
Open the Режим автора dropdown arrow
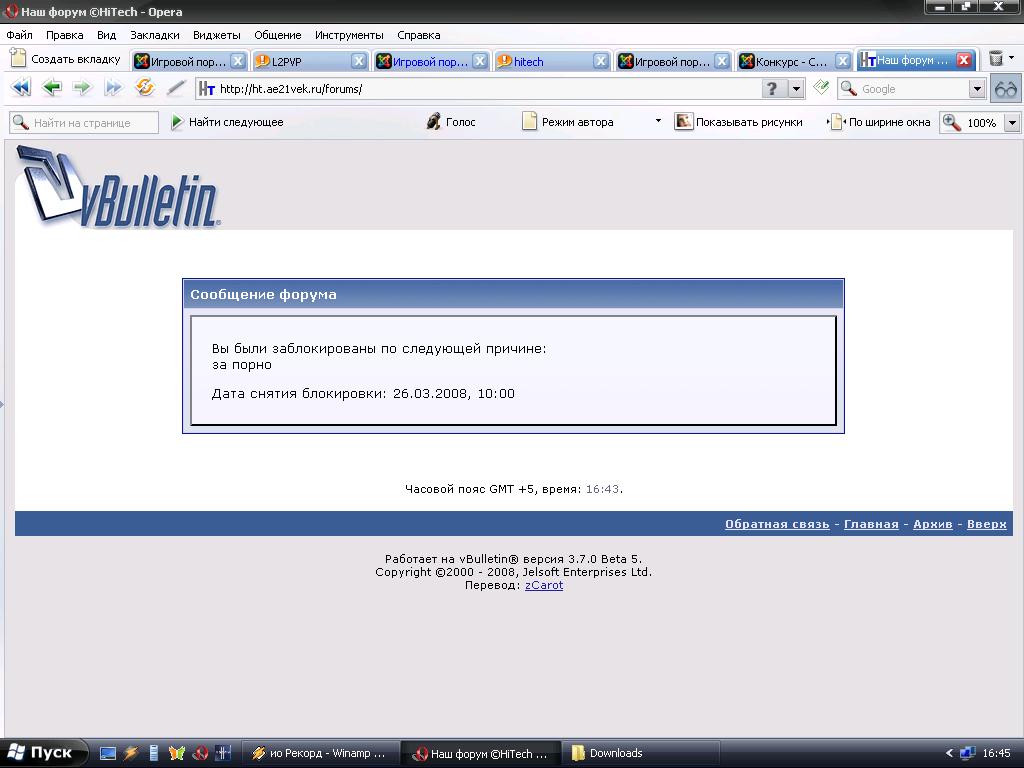click(x=658, y=121)
